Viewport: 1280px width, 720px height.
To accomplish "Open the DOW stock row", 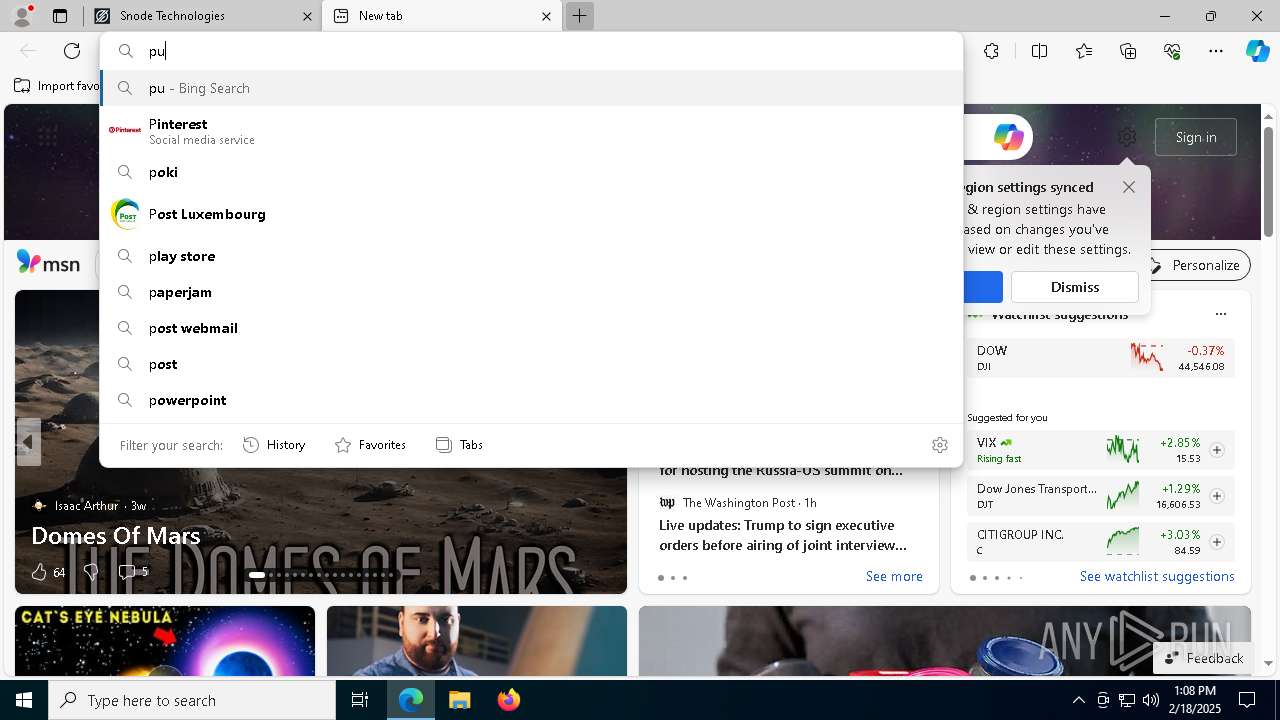I will coord(1100,358).
